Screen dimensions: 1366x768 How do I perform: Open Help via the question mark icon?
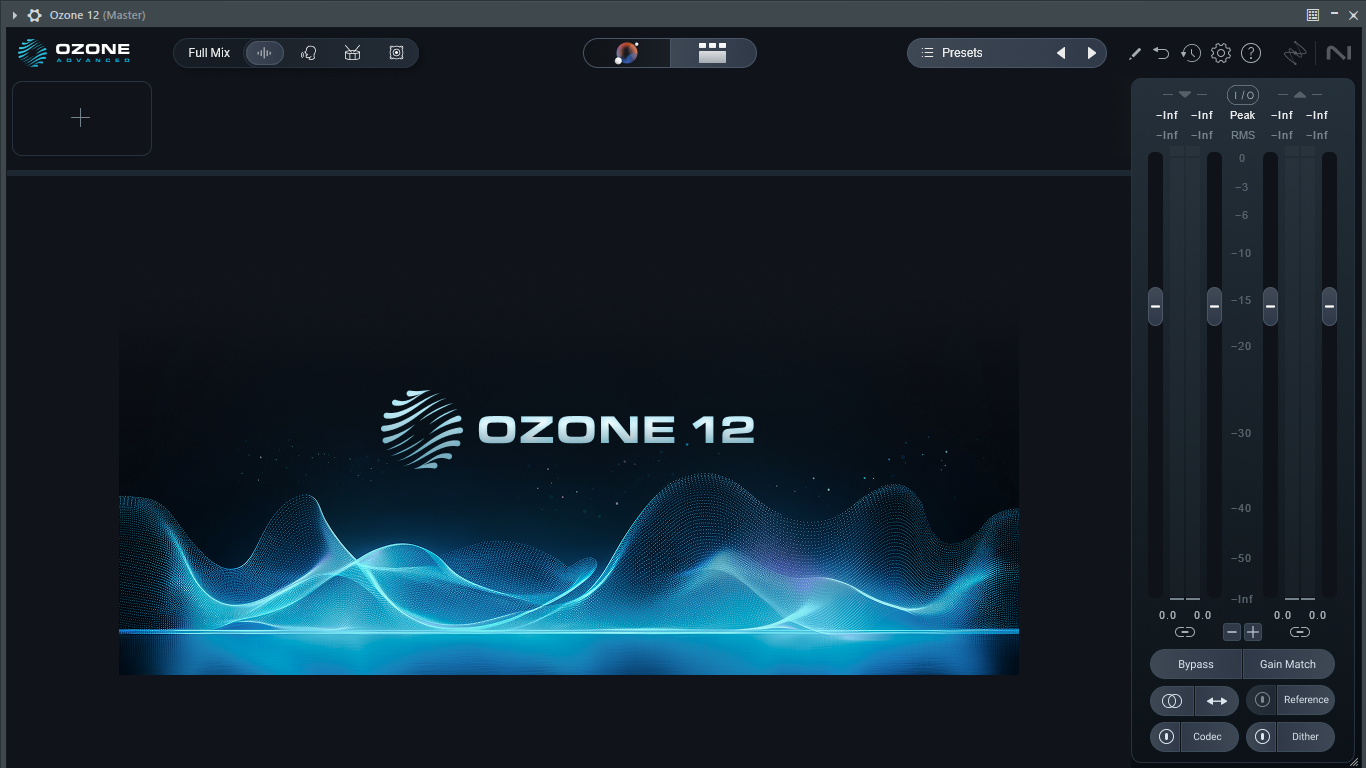(1251, 52)
